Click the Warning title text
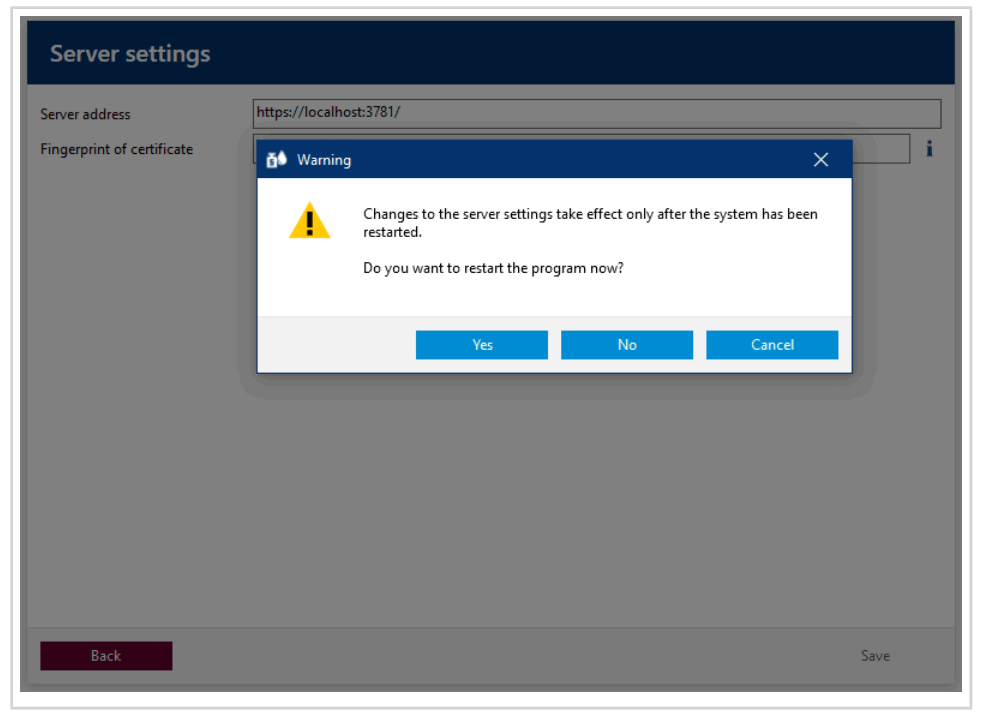Image resolution: width=987 pixels, height=726 pixels. pos(323,160)
